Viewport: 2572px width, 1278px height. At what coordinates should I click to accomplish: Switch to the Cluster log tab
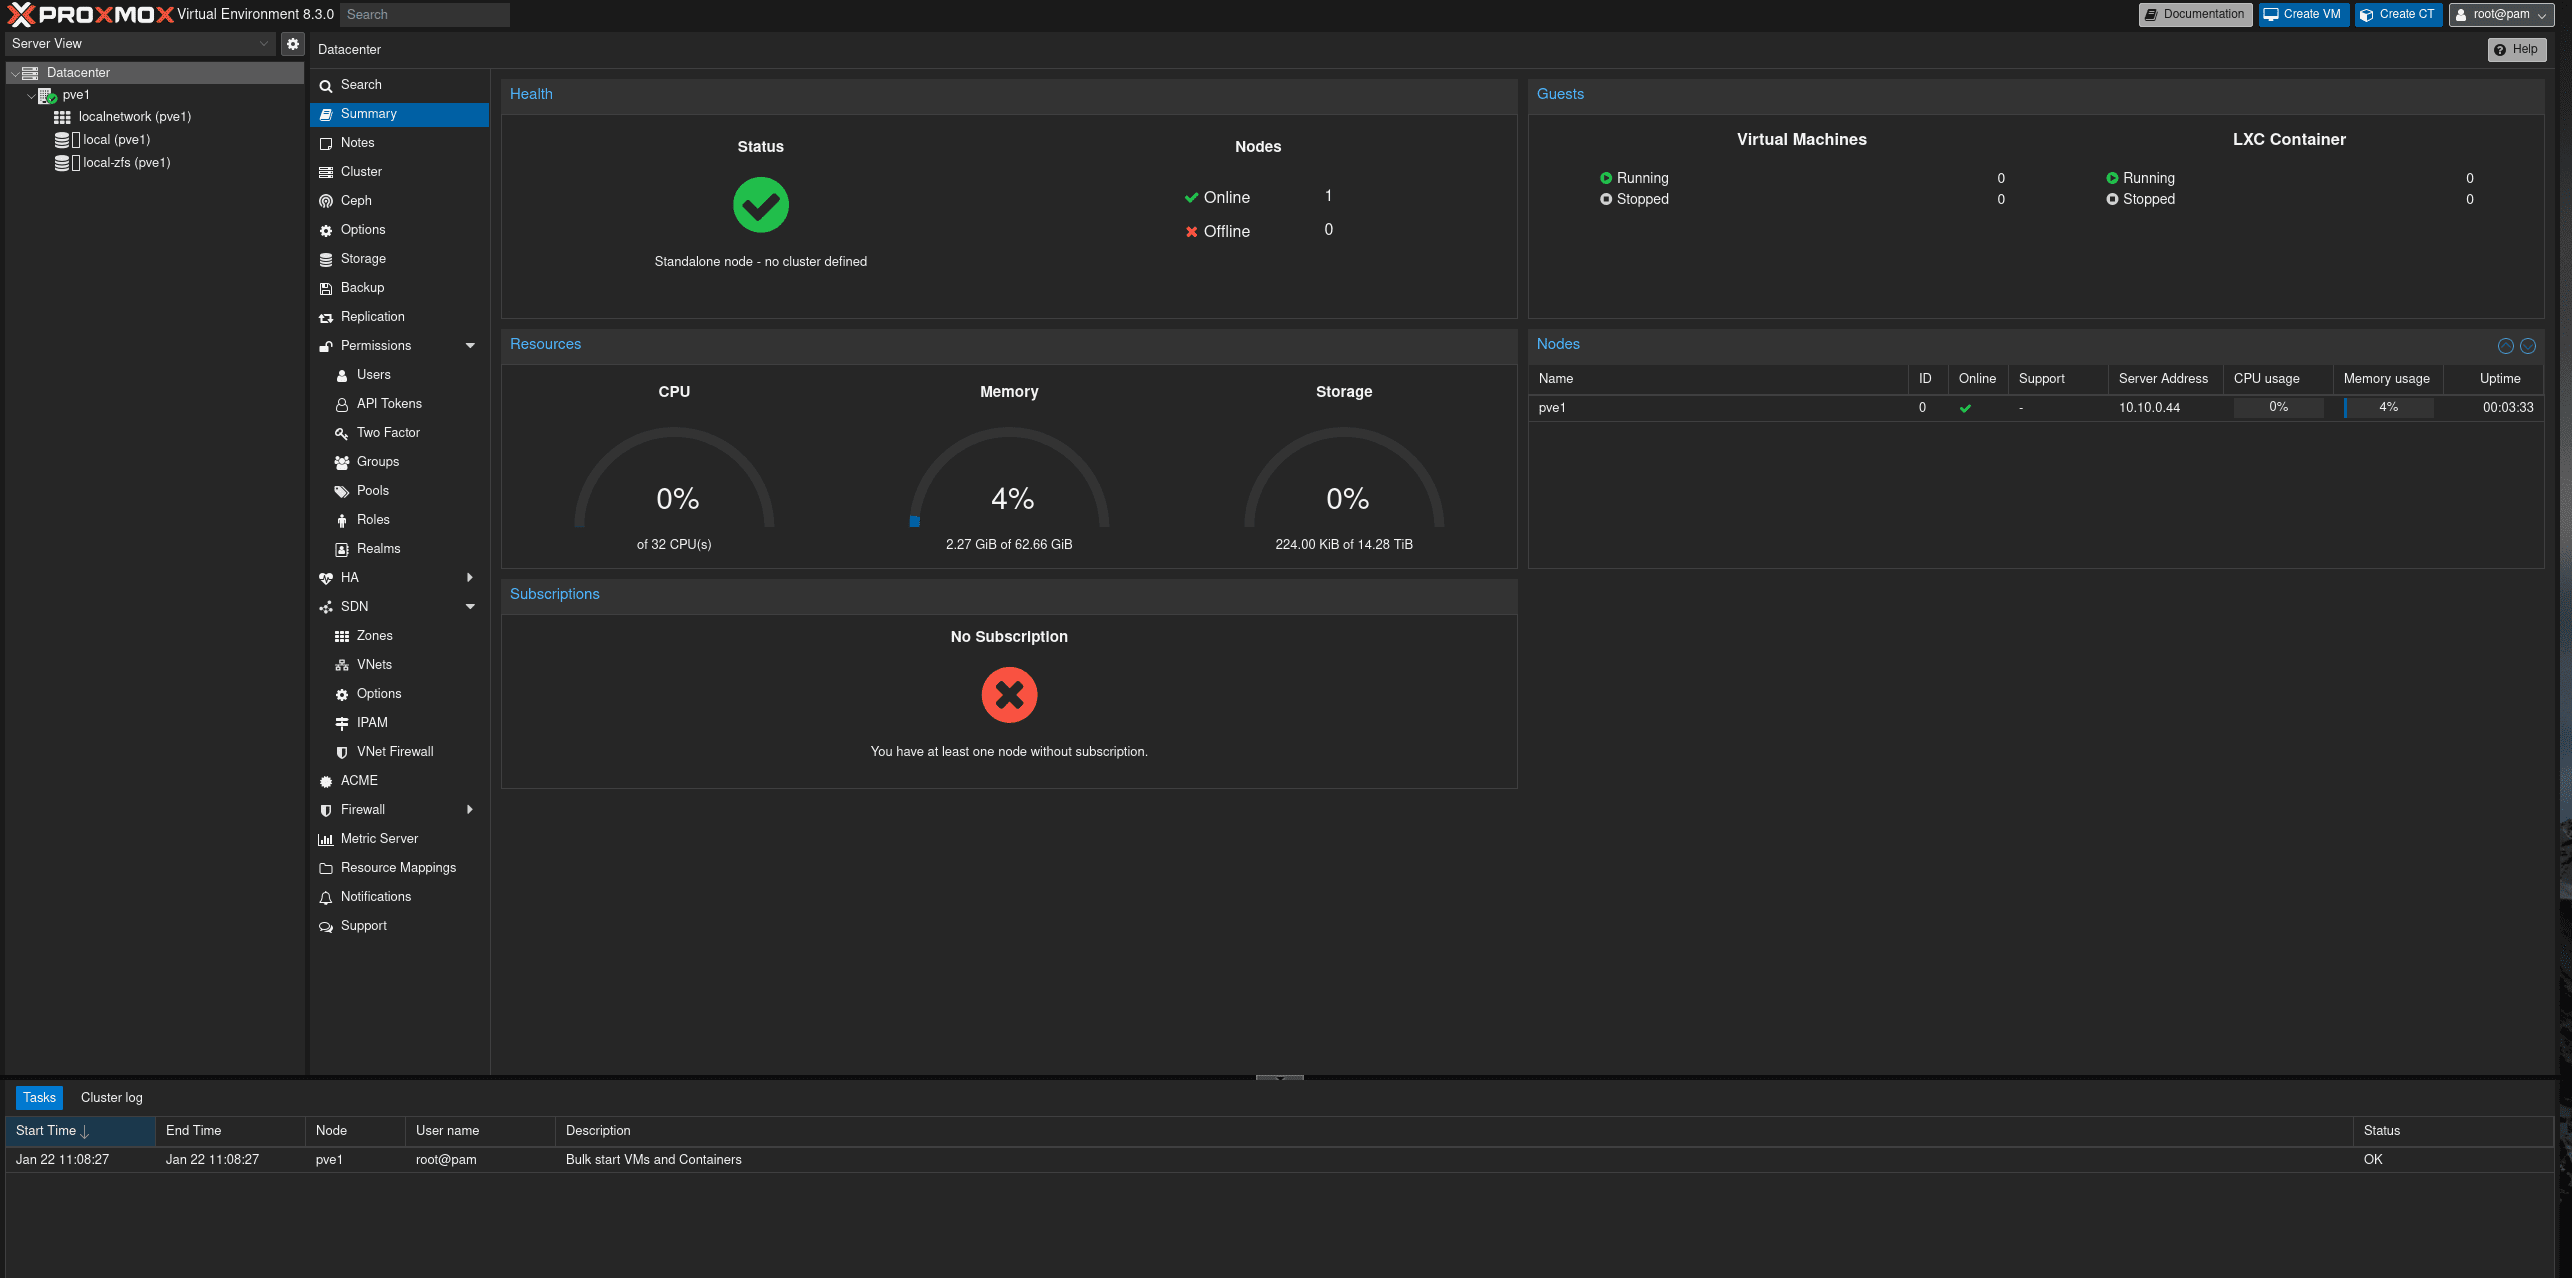111,1098
